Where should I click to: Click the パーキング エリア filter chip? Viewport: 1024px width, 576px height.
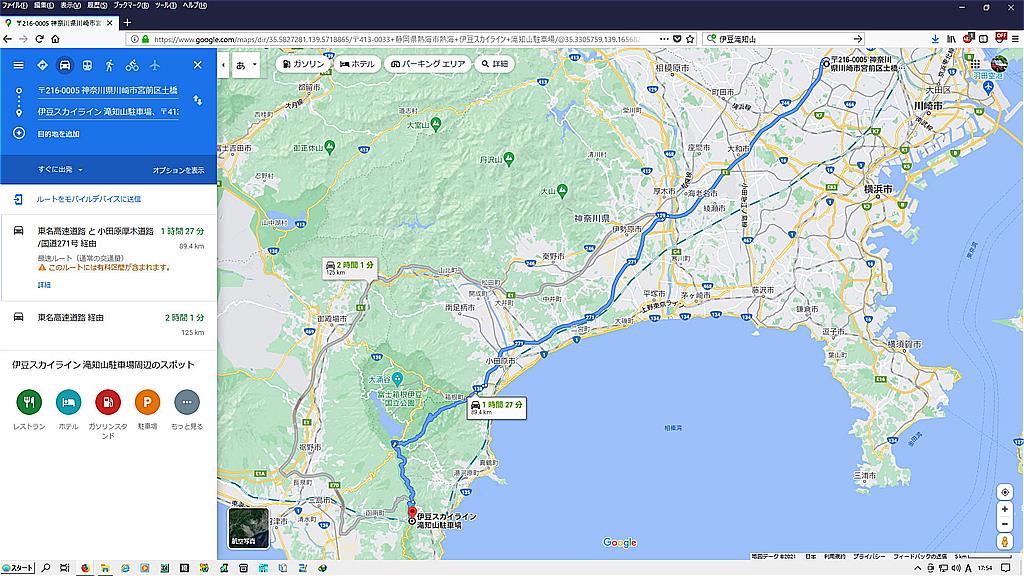click(428, 64)
